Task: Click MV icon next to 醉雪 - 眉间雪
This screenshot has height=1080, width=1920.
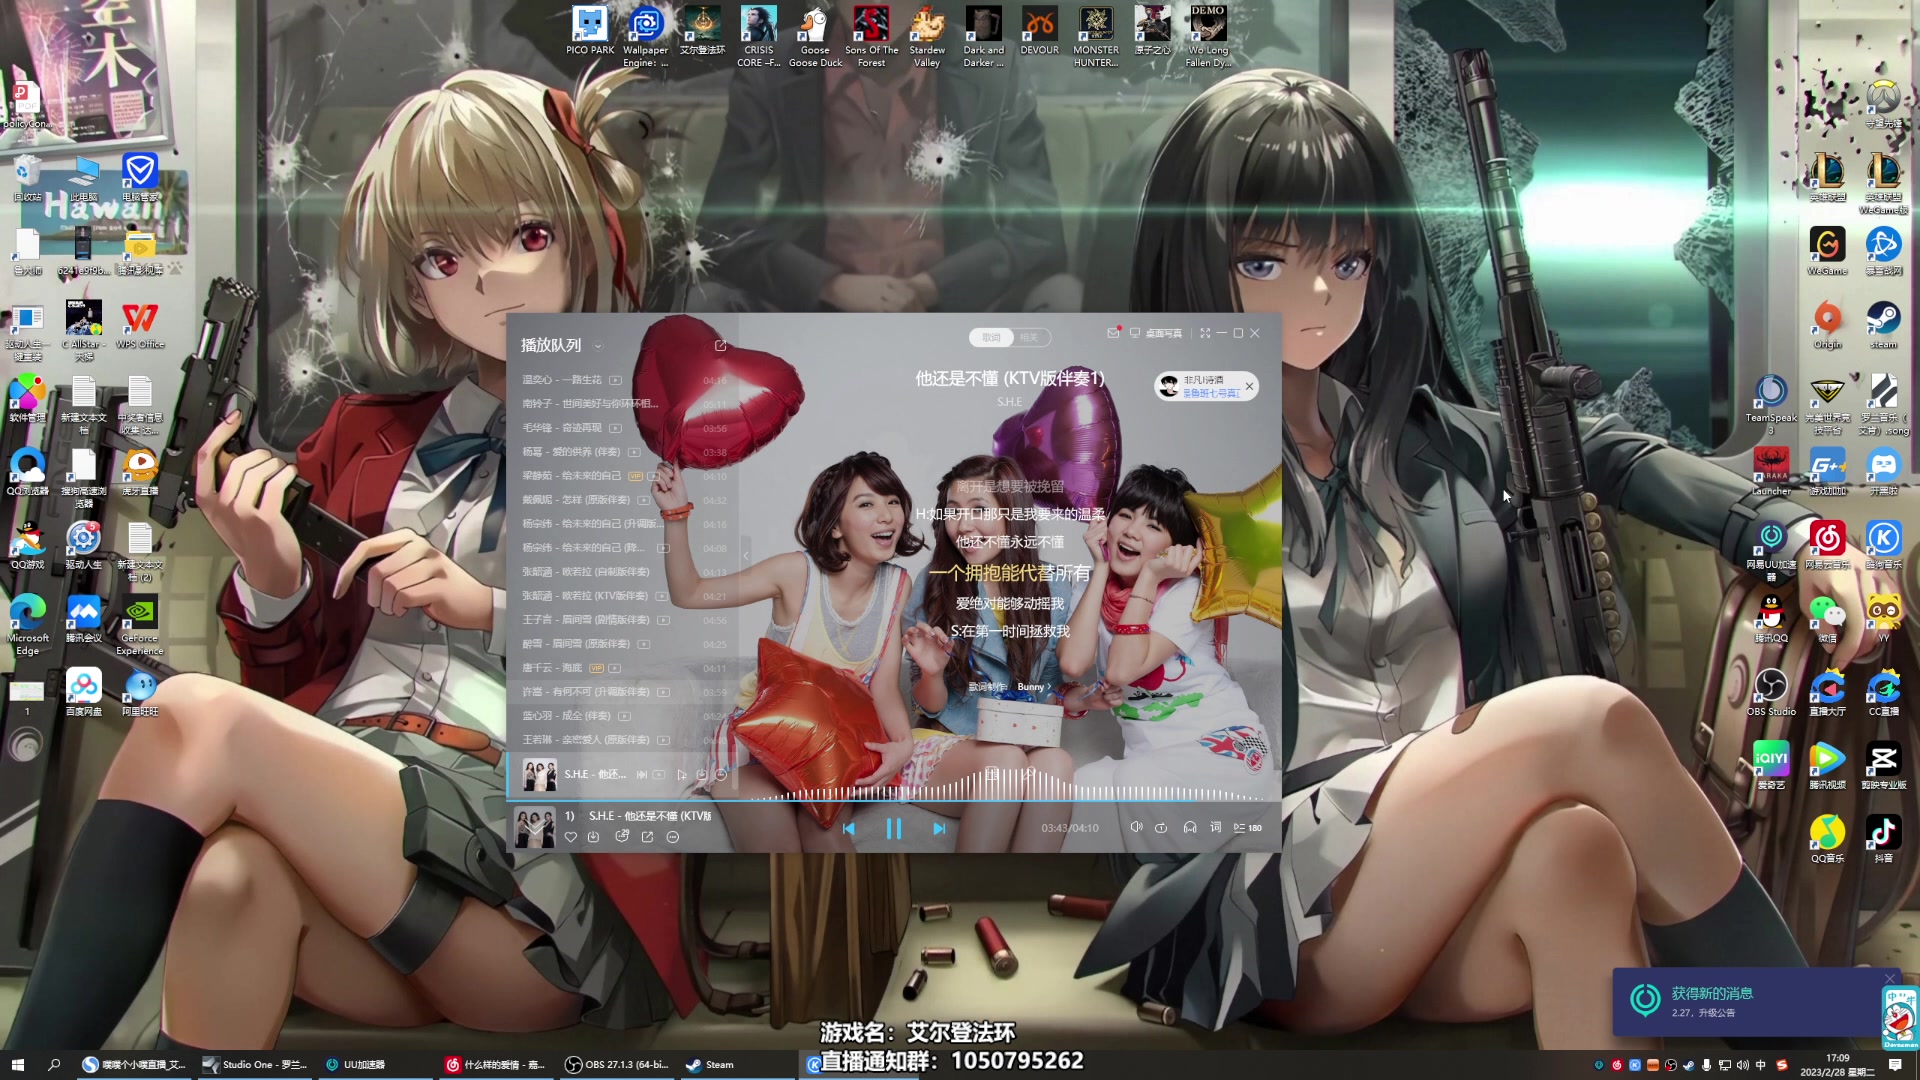Action: (x=643, y=644)
